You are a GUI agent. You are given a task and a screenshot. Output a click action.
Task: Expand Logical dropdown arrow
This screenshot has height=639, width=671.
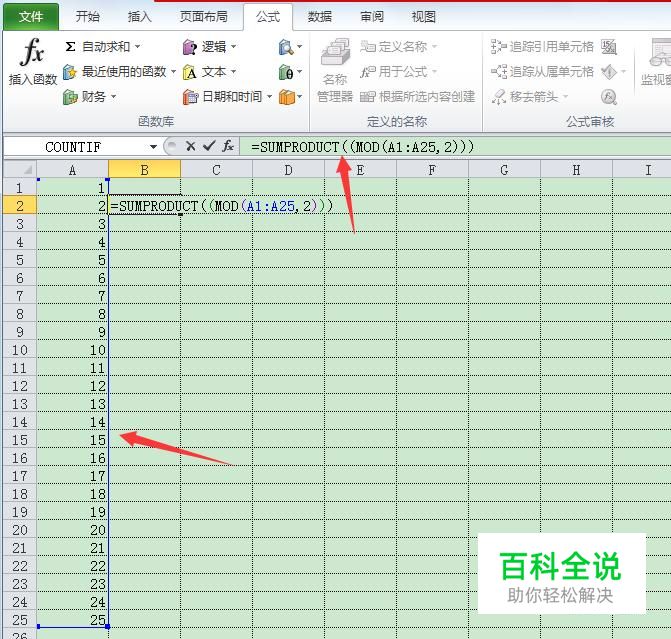coord(234,46)
